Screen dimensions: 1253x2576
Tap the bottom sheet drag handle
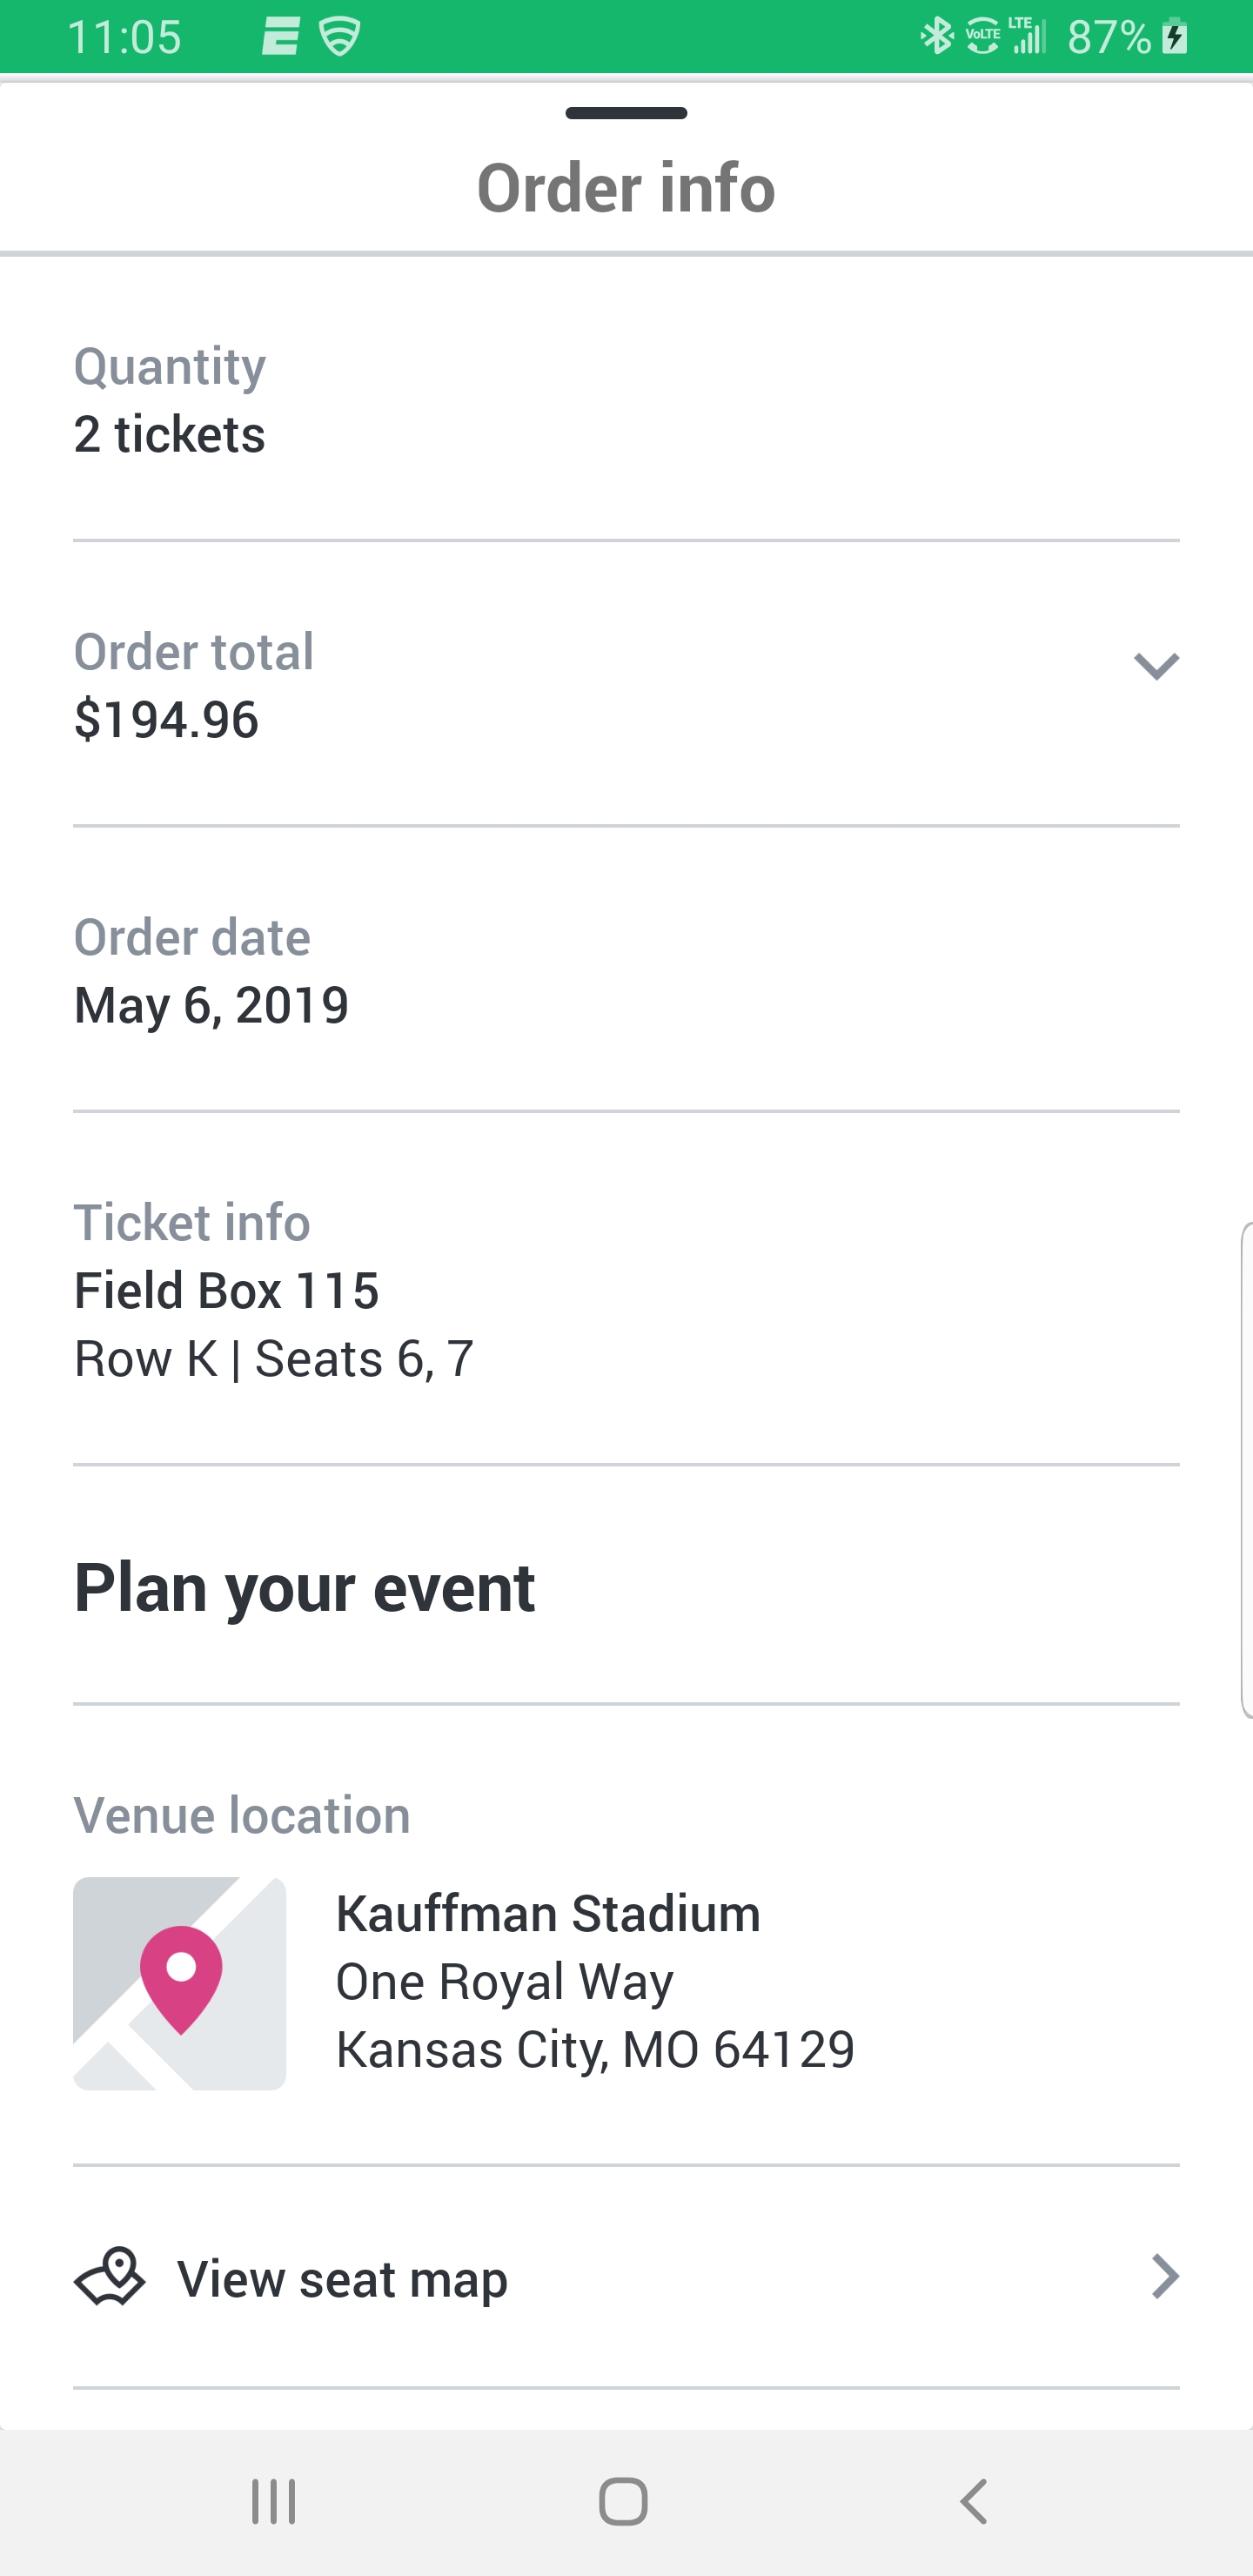tap(626, 113)
